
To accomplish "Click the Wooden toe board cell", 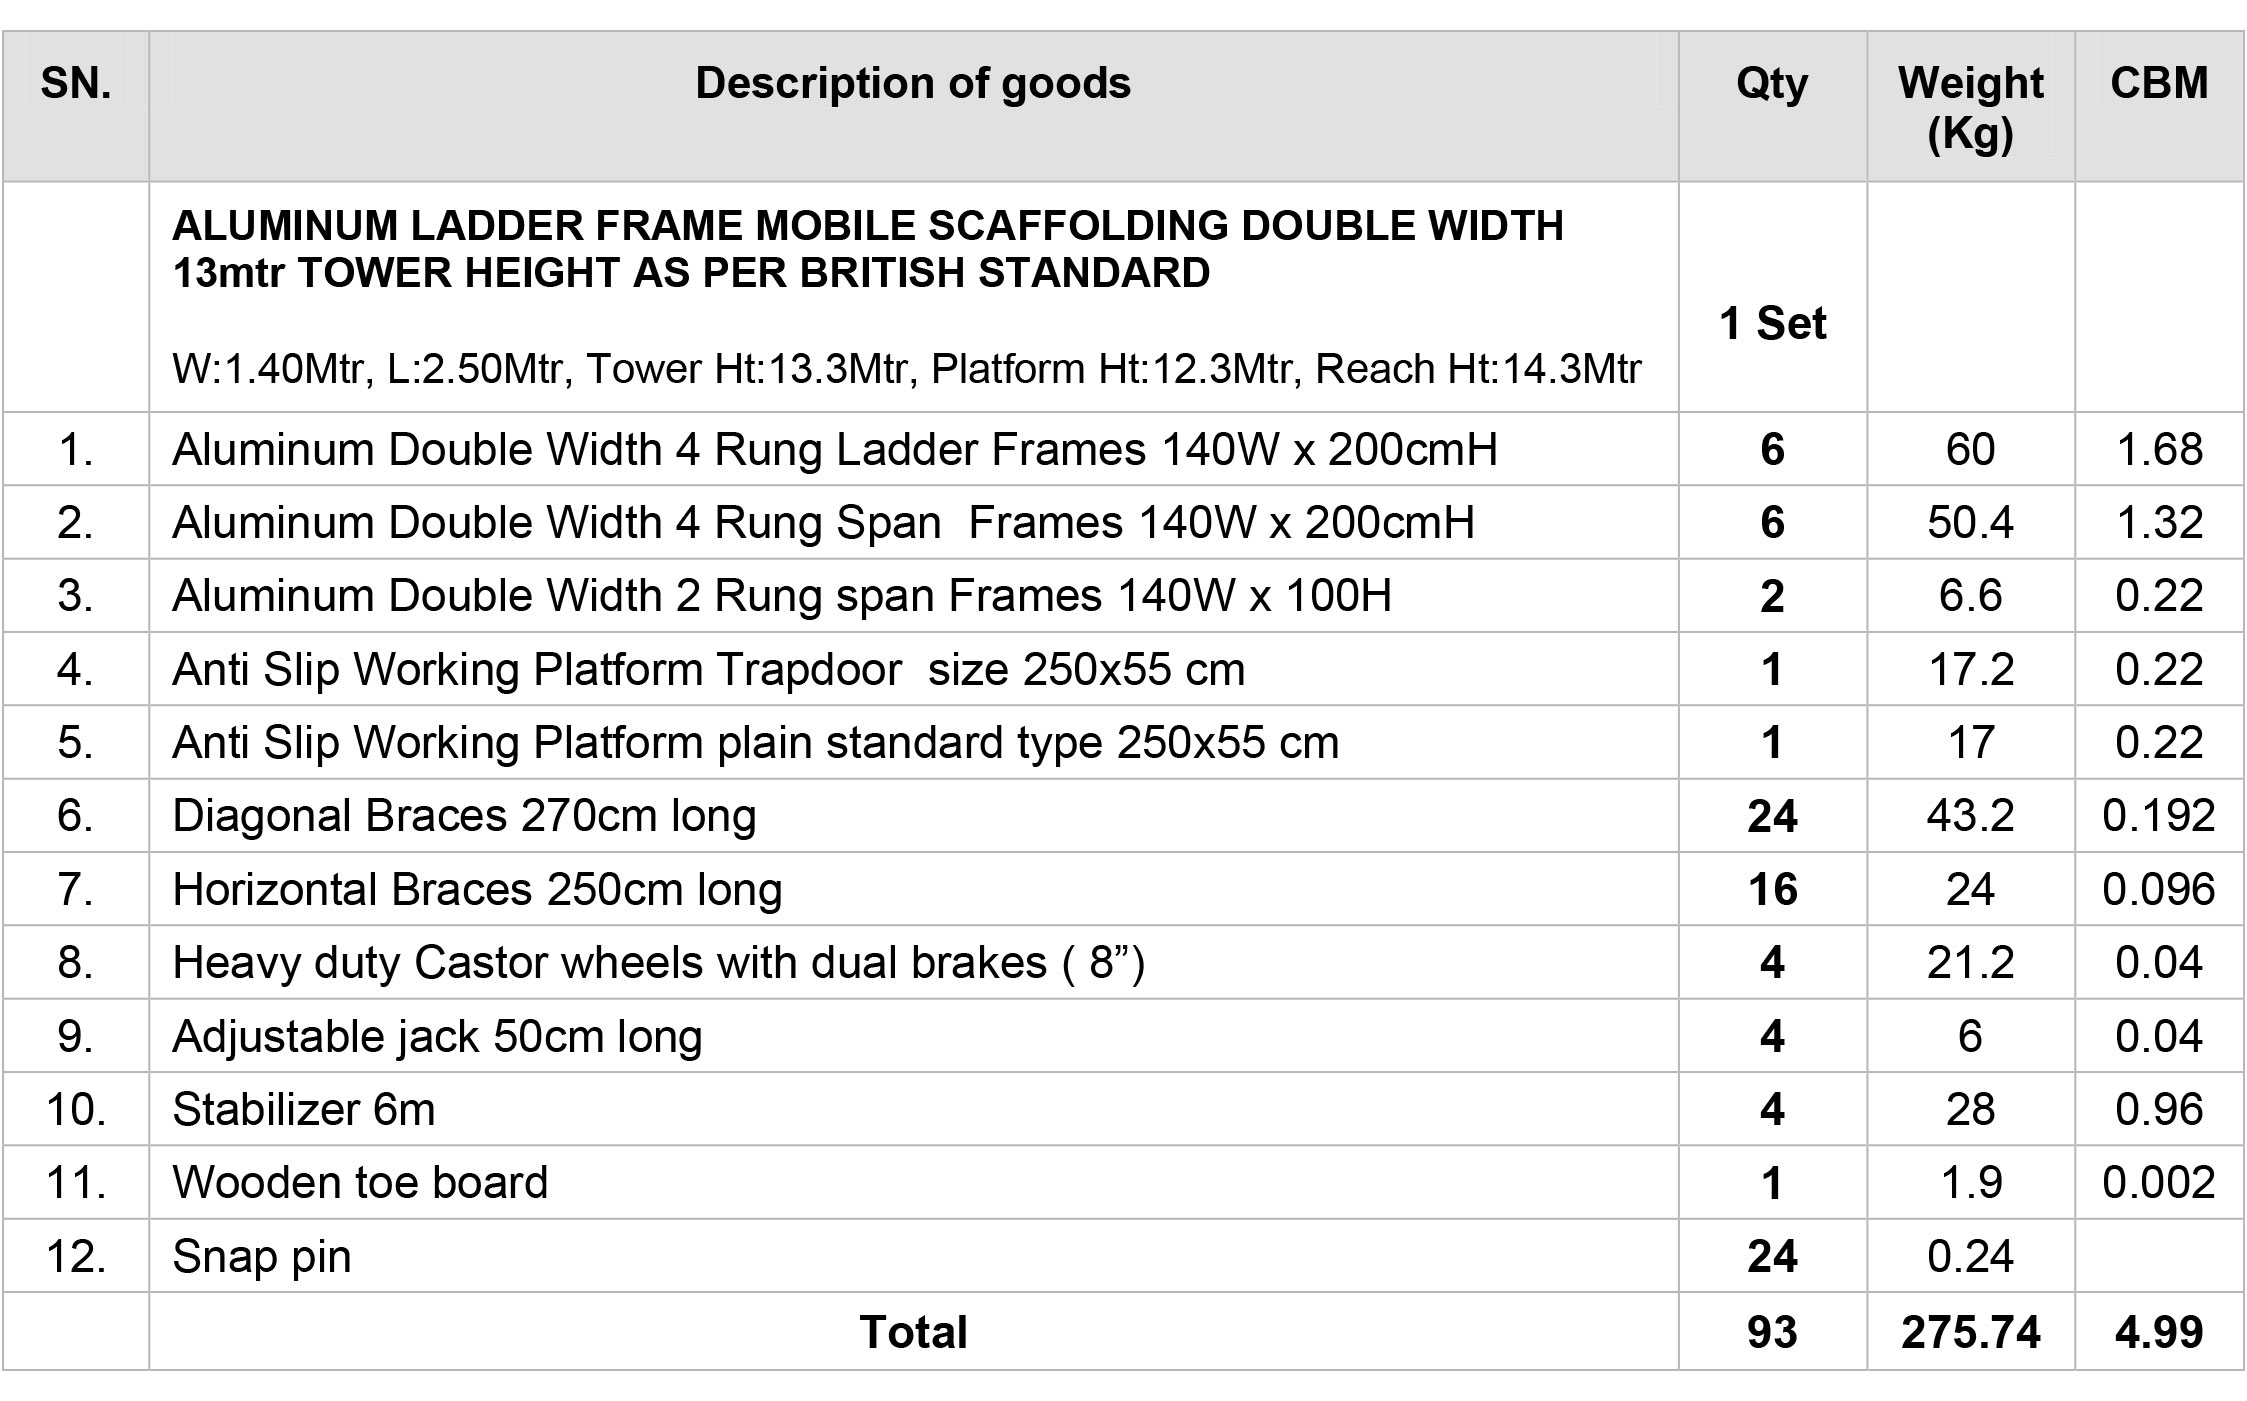I will click(913, 1182).
